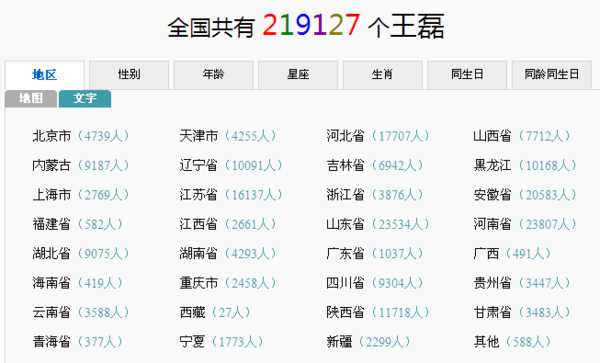Click 吉林省 (6942人) entry
This screenshot has width=600, height=363.
click(x=375, y=165)
